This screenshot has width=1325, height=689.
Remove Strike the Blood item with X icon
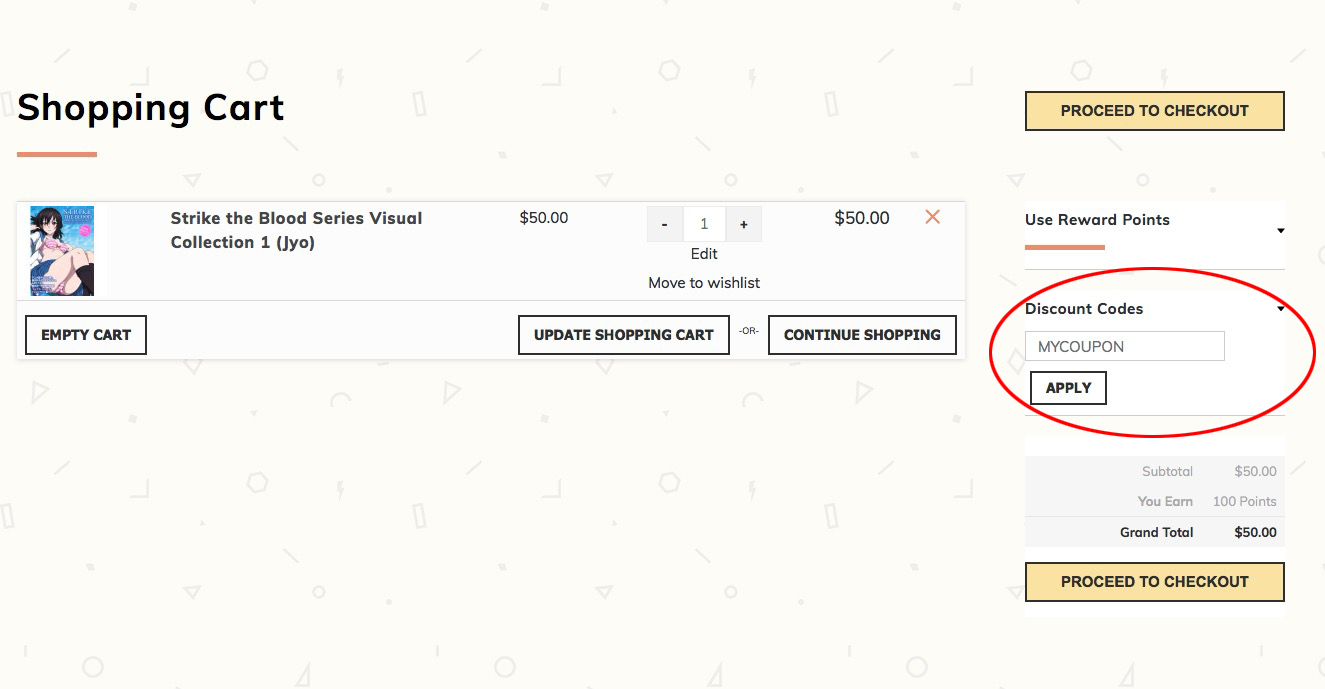tap(932, 217)
